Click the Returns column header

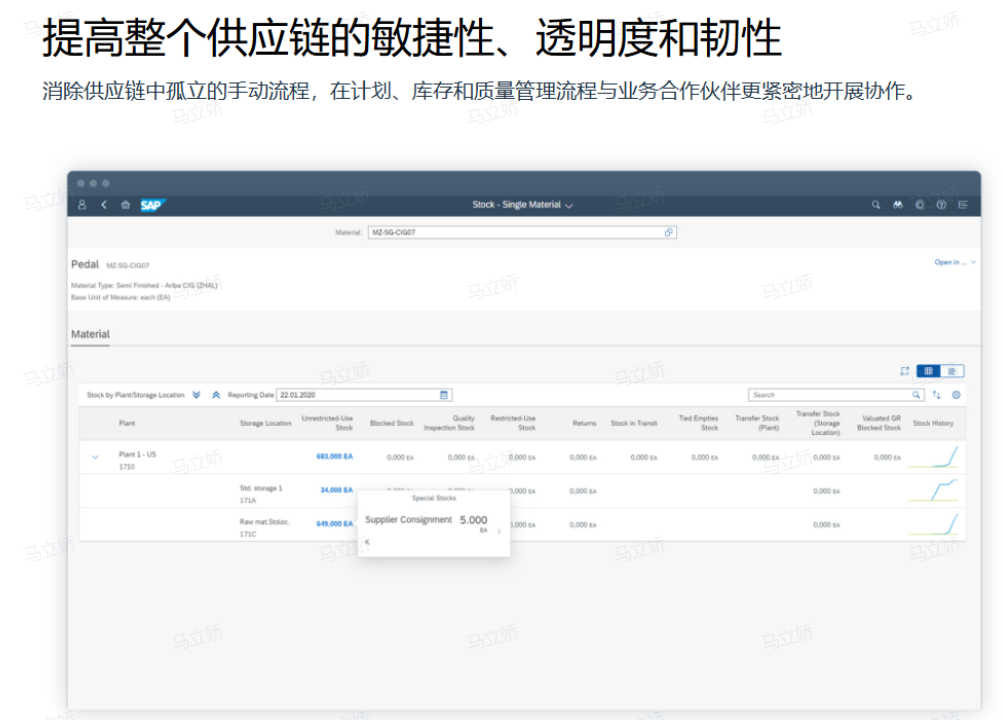584,423
